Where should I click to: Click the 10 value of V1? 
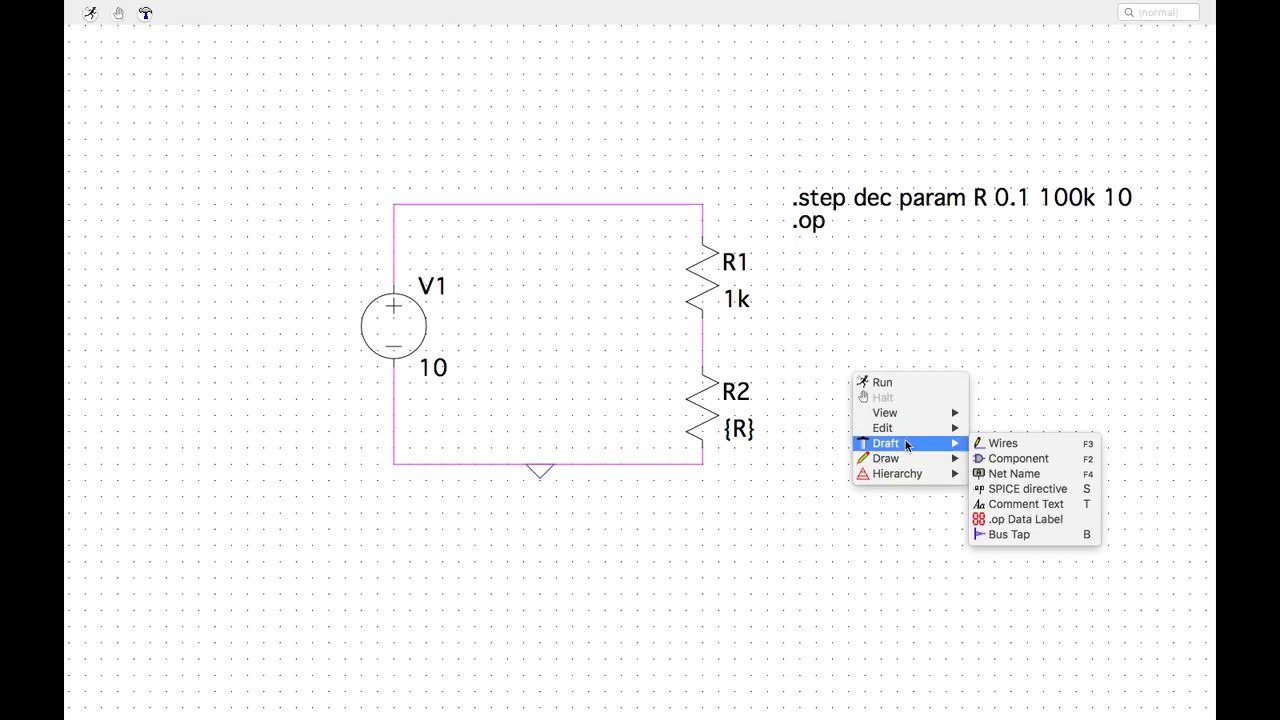click(433, 368)
